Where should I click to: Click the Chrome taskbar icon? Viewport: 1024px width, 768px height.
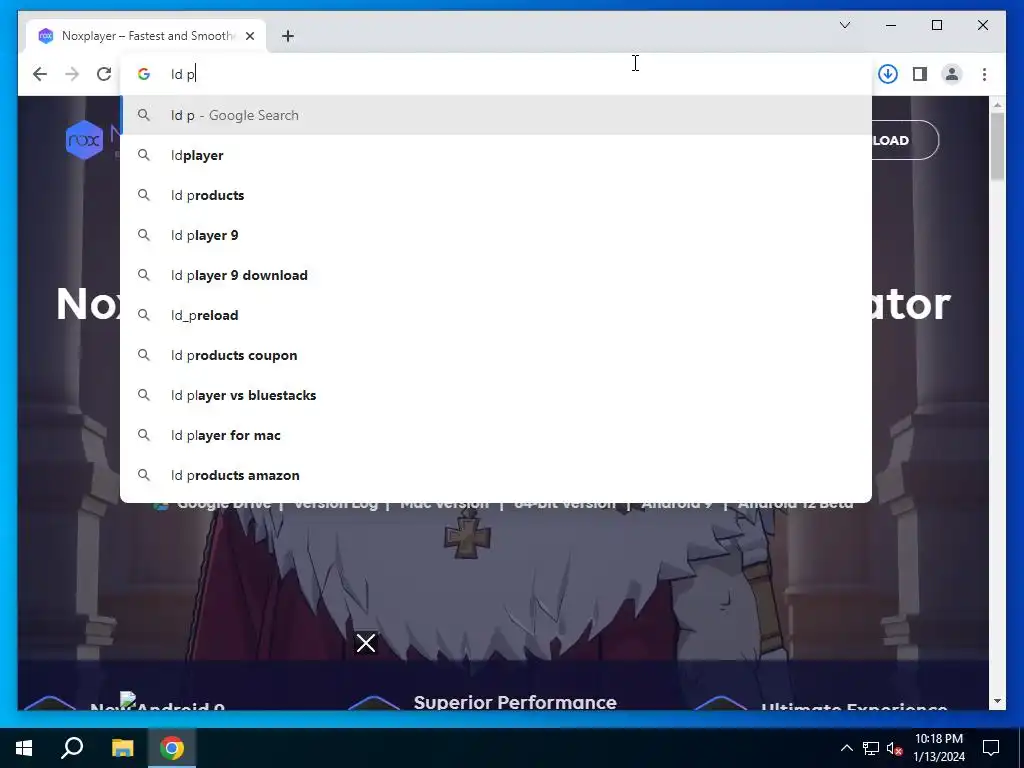point(172,748)
